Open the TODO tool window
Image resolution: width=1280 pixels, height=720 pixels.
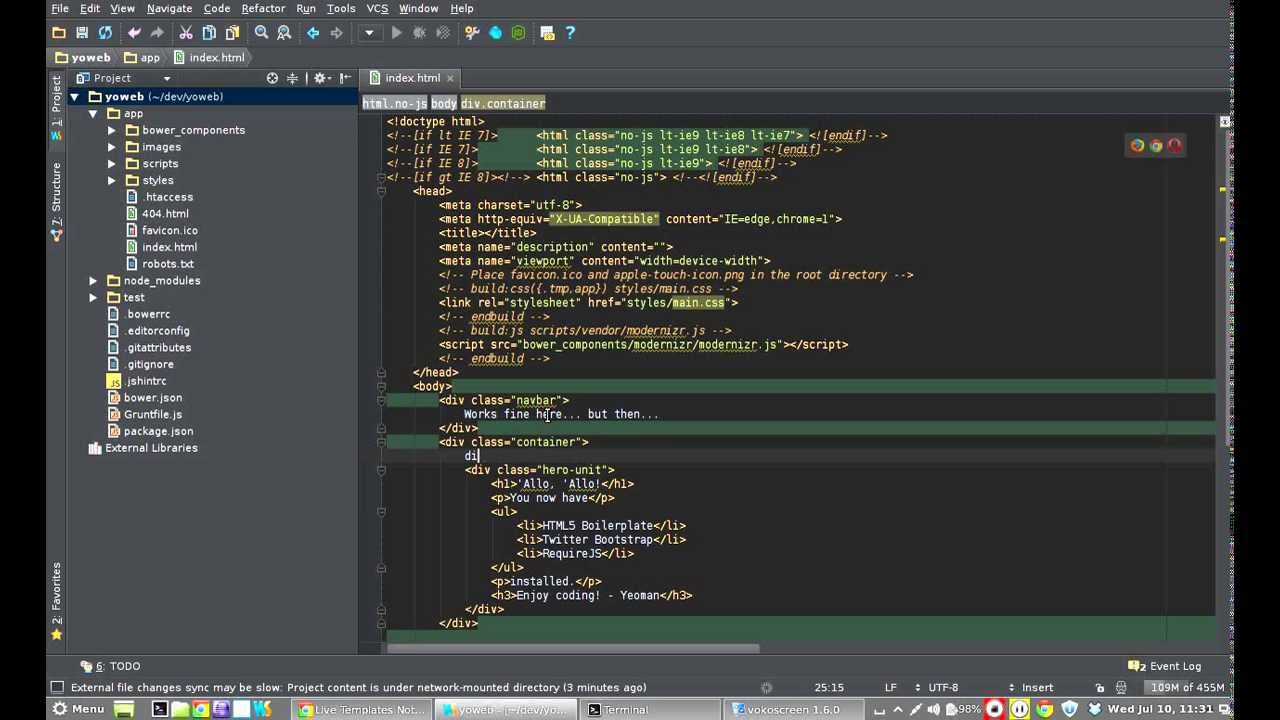coord(111,666)
